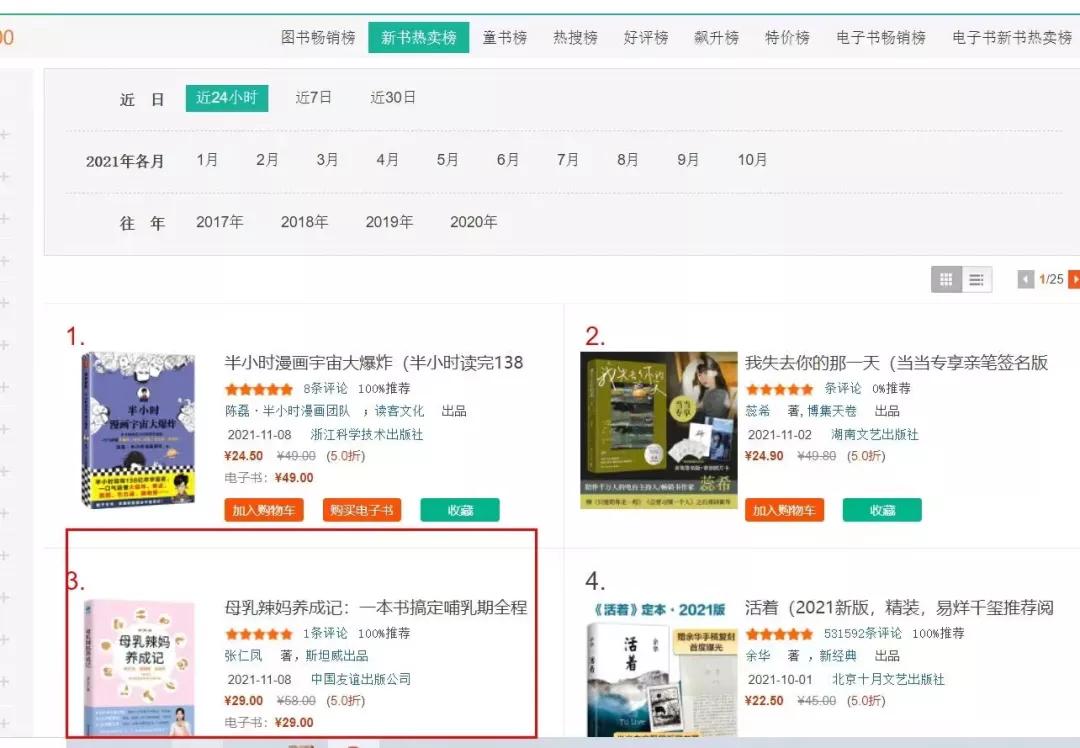Image resolution: width=1080 pixels, height=748 pixels.
Task: Select the 2019年 year filter
Action: [389, 222]
